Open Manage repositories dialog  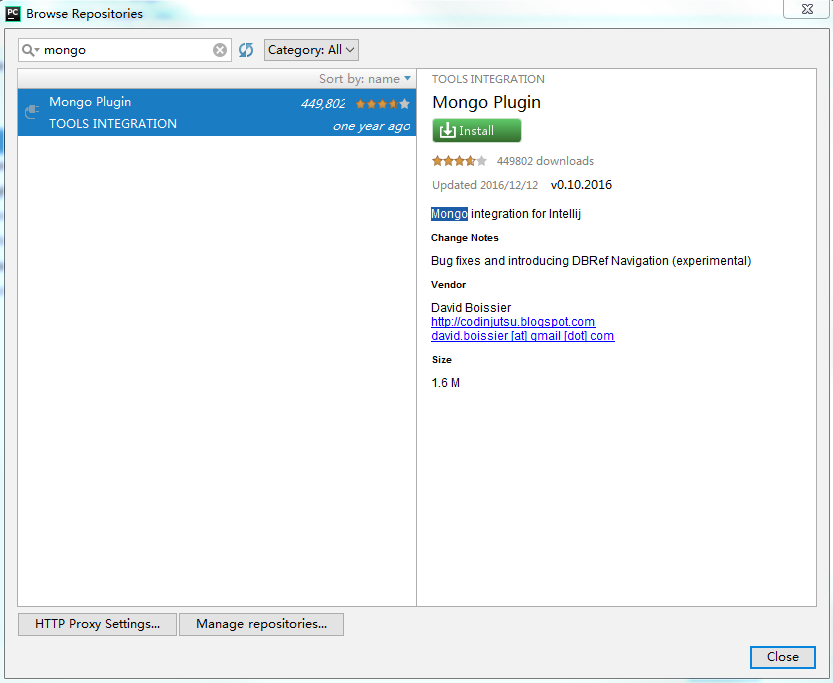261,624
